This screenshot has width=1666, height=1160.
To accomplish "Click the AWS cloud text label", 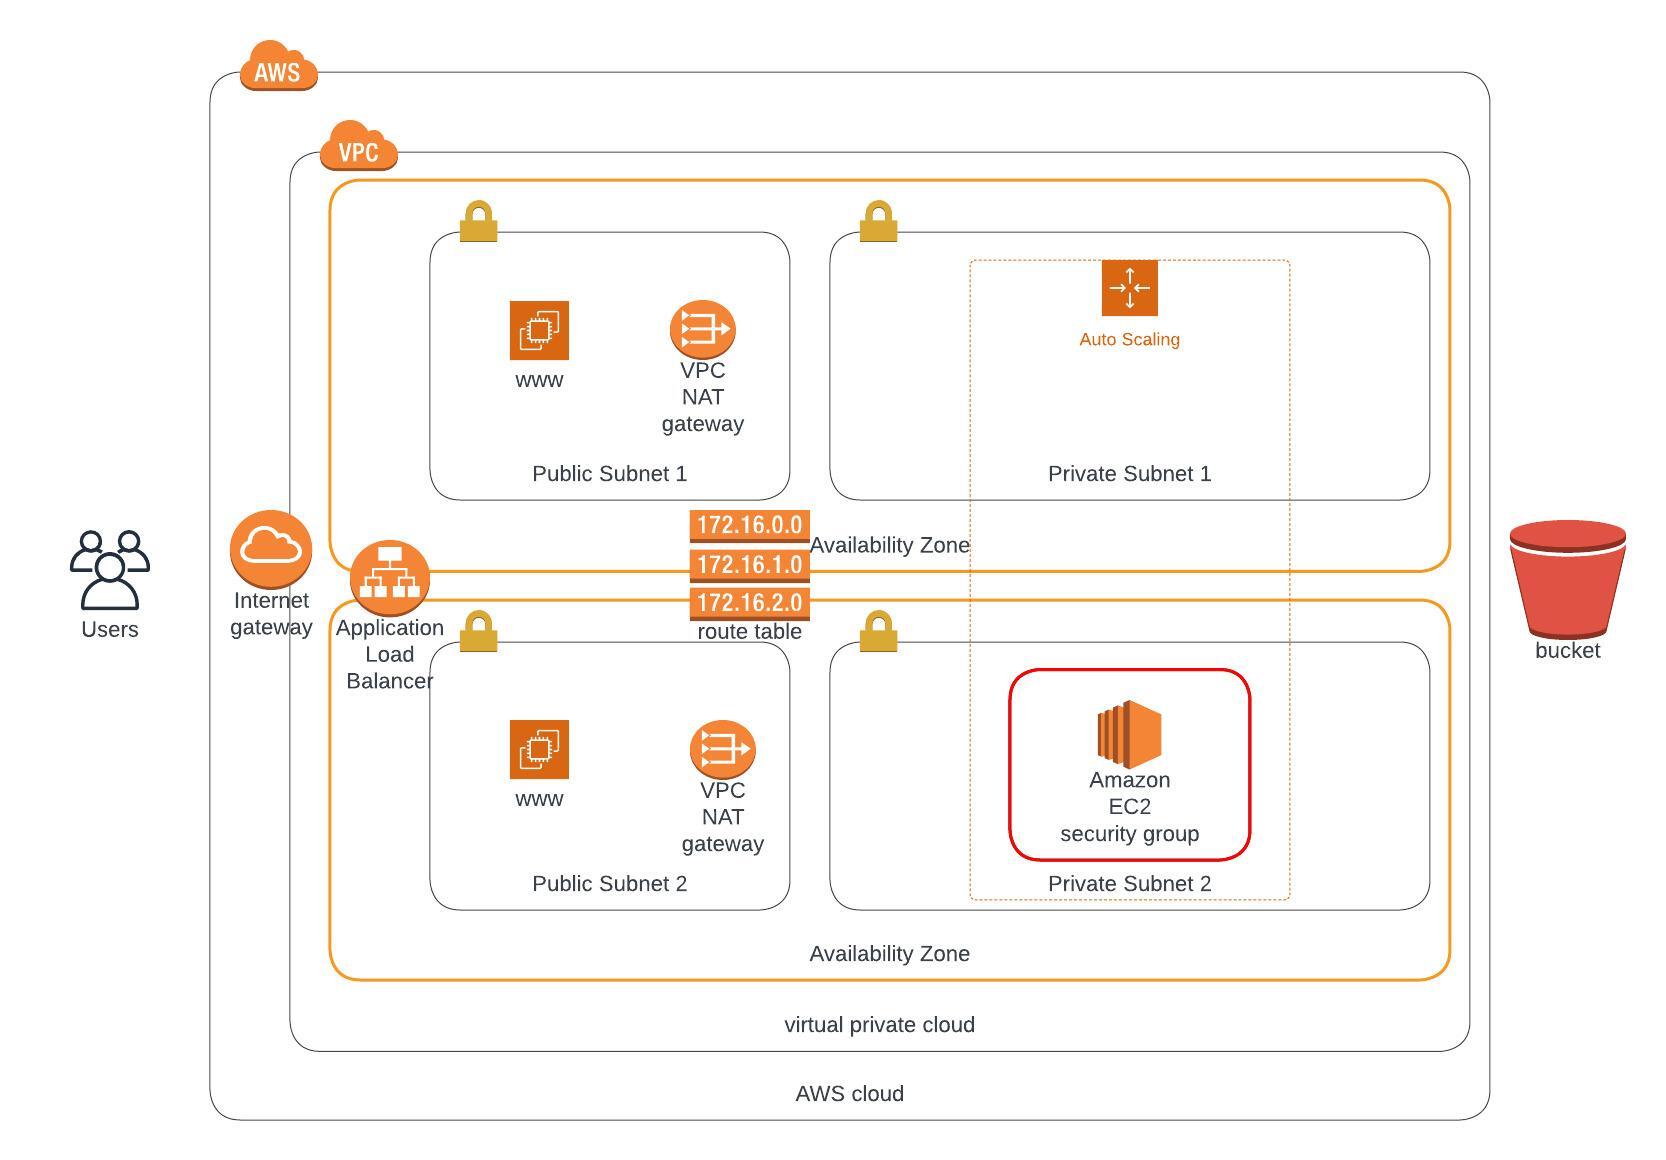I will (849, 1094).
